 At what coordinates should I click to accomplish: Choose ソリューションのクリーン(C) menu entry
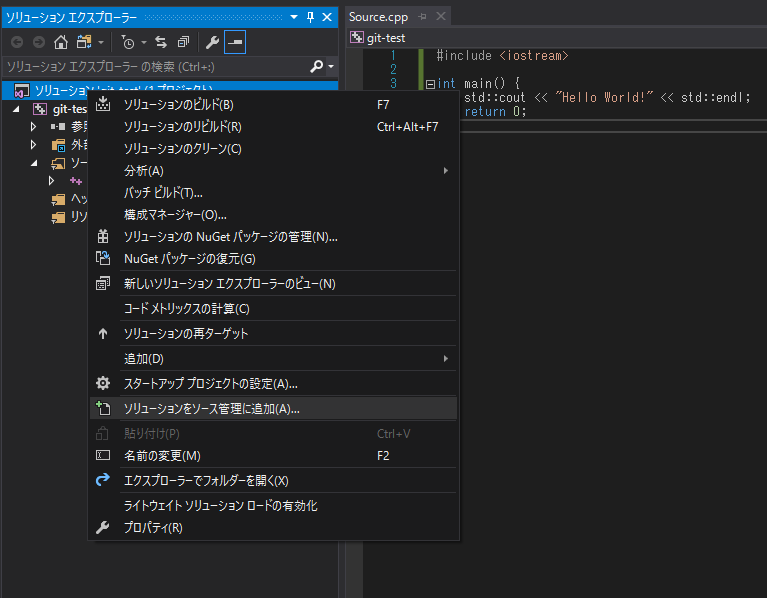pos(273,149)
